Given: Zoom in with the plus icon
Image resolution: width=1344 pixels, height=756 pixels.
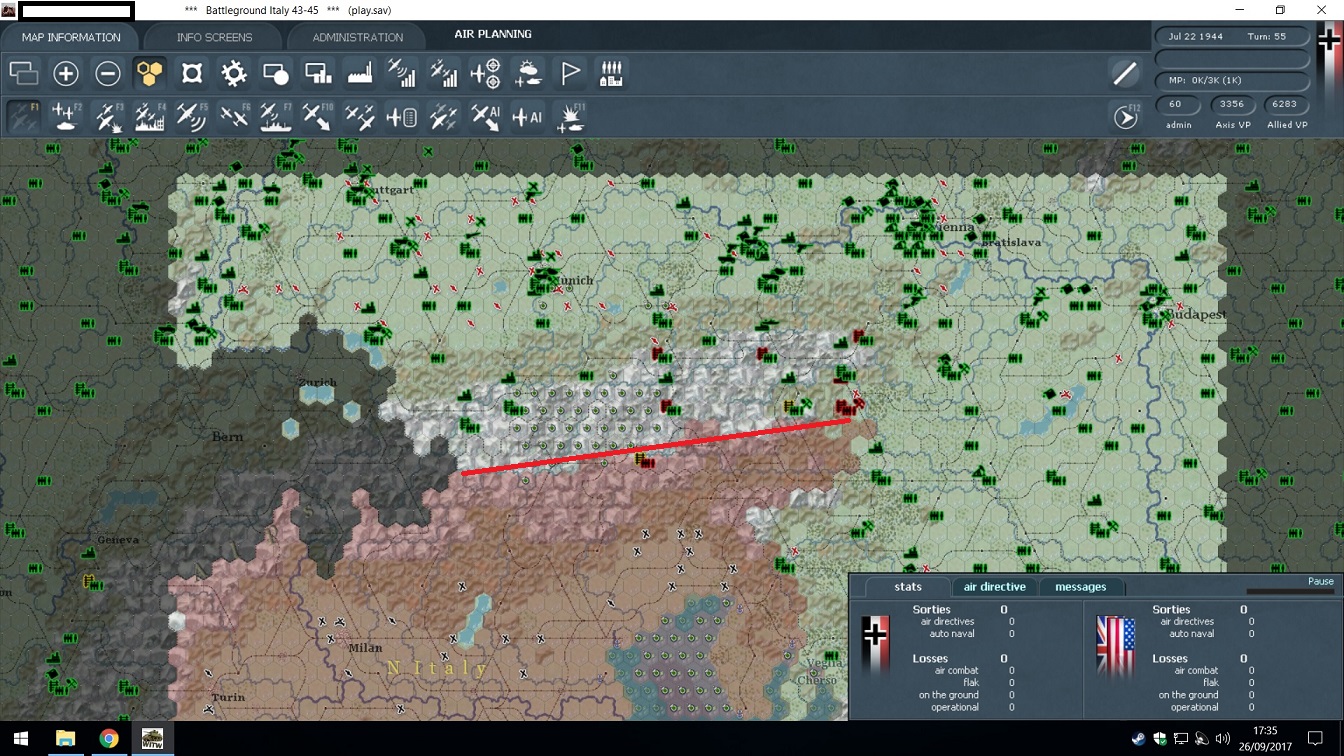Looking at the screenshot, I should point(66,74).
